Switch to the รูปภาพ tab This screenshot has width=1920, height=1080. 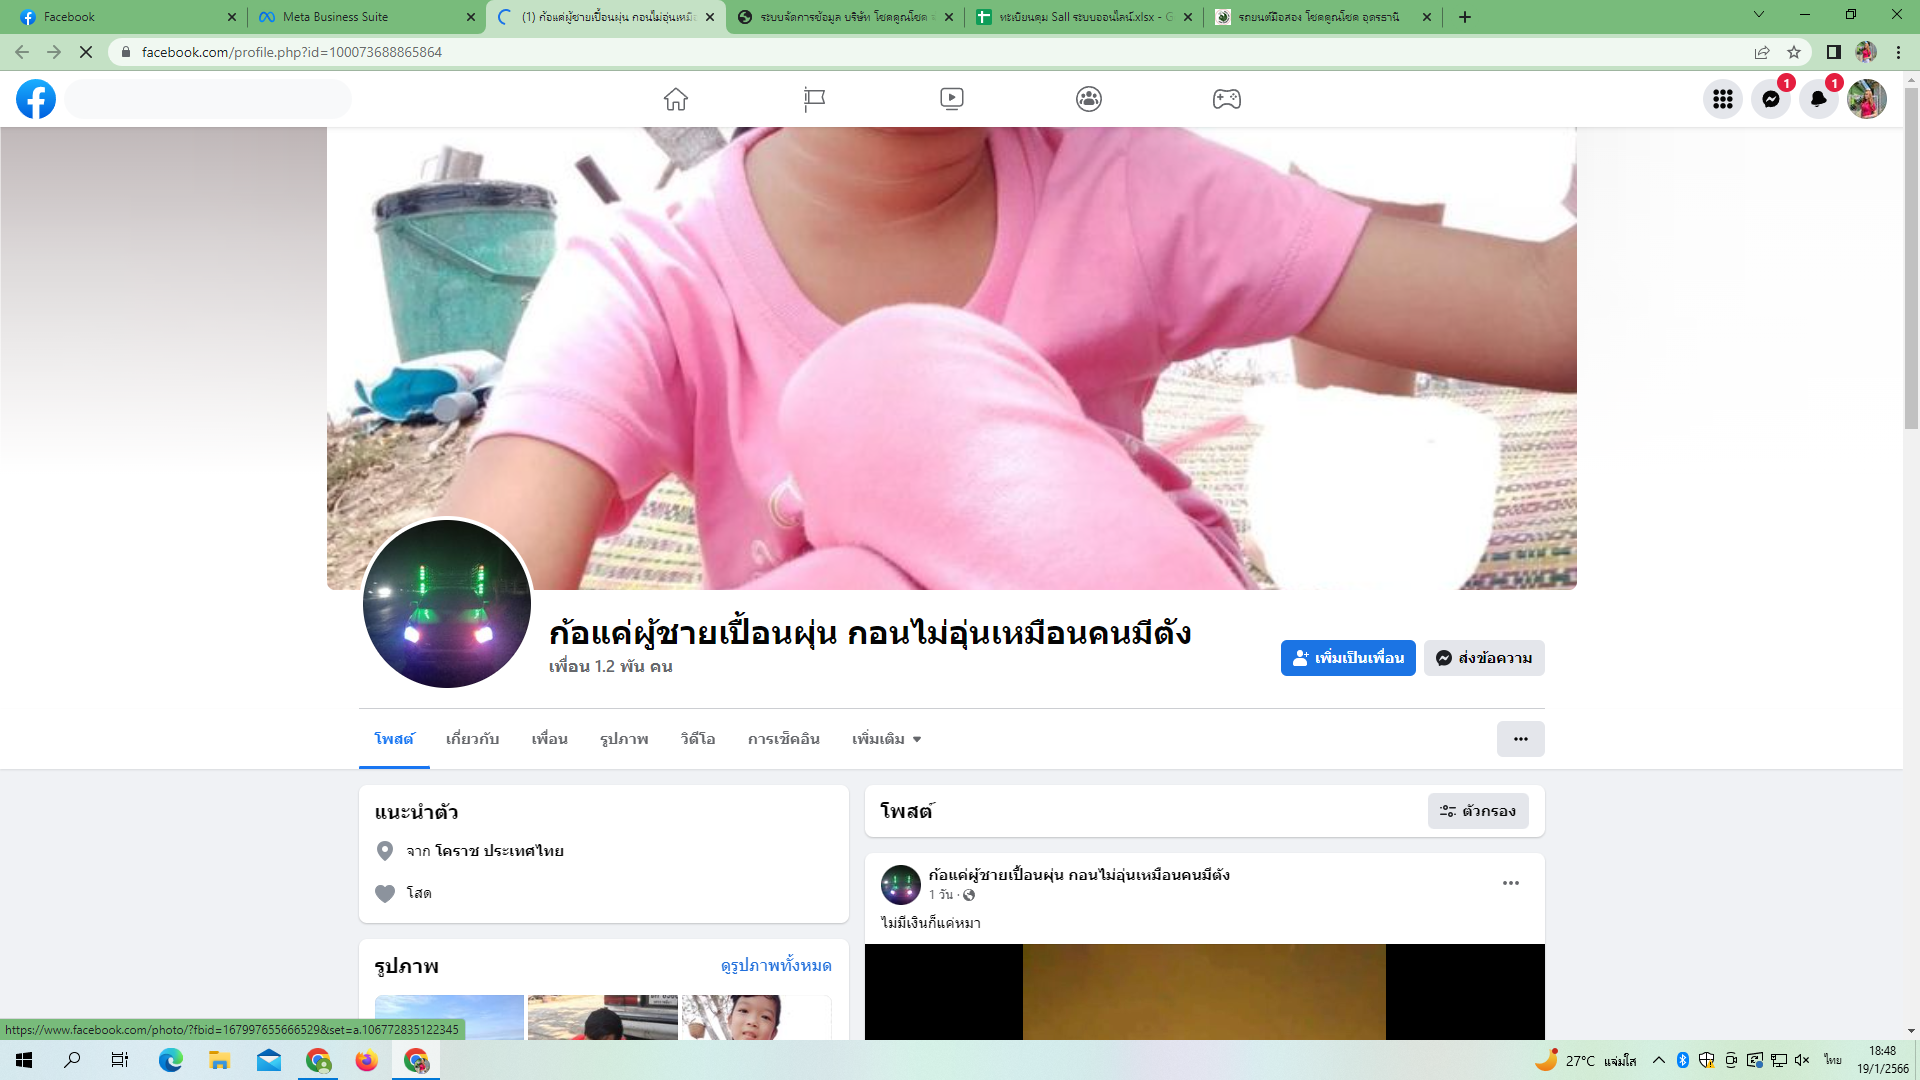click(x=624, y=739)
